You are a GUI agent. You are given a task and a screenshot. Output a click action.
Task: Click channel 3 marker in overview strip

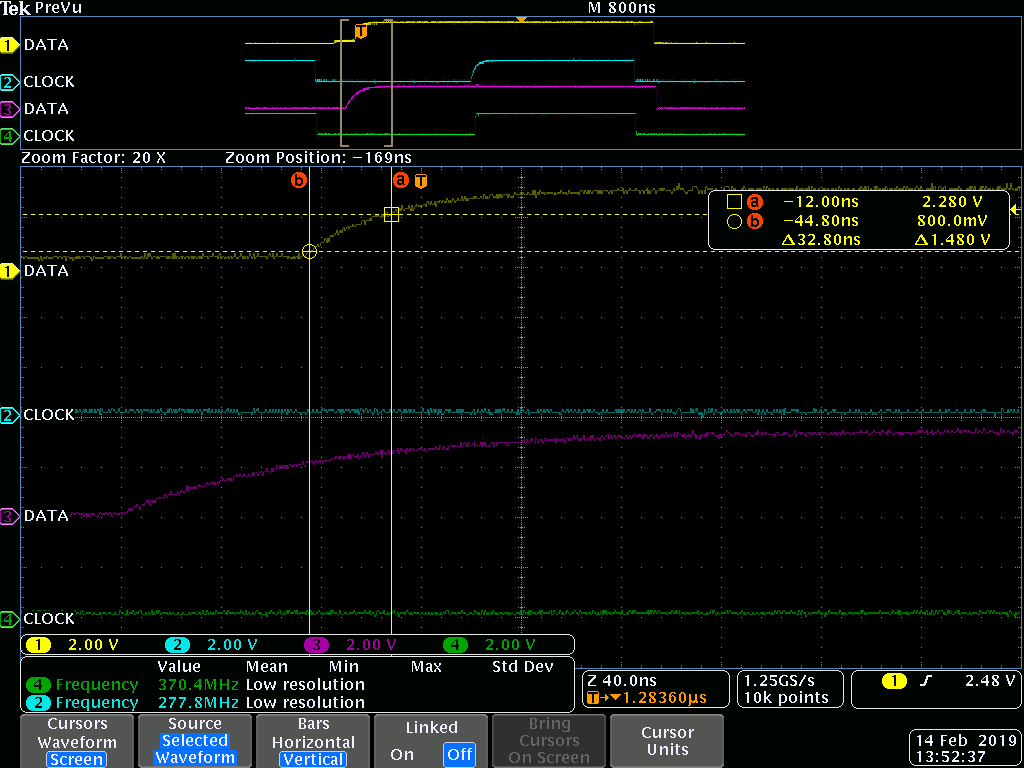(x=10, y=108)
